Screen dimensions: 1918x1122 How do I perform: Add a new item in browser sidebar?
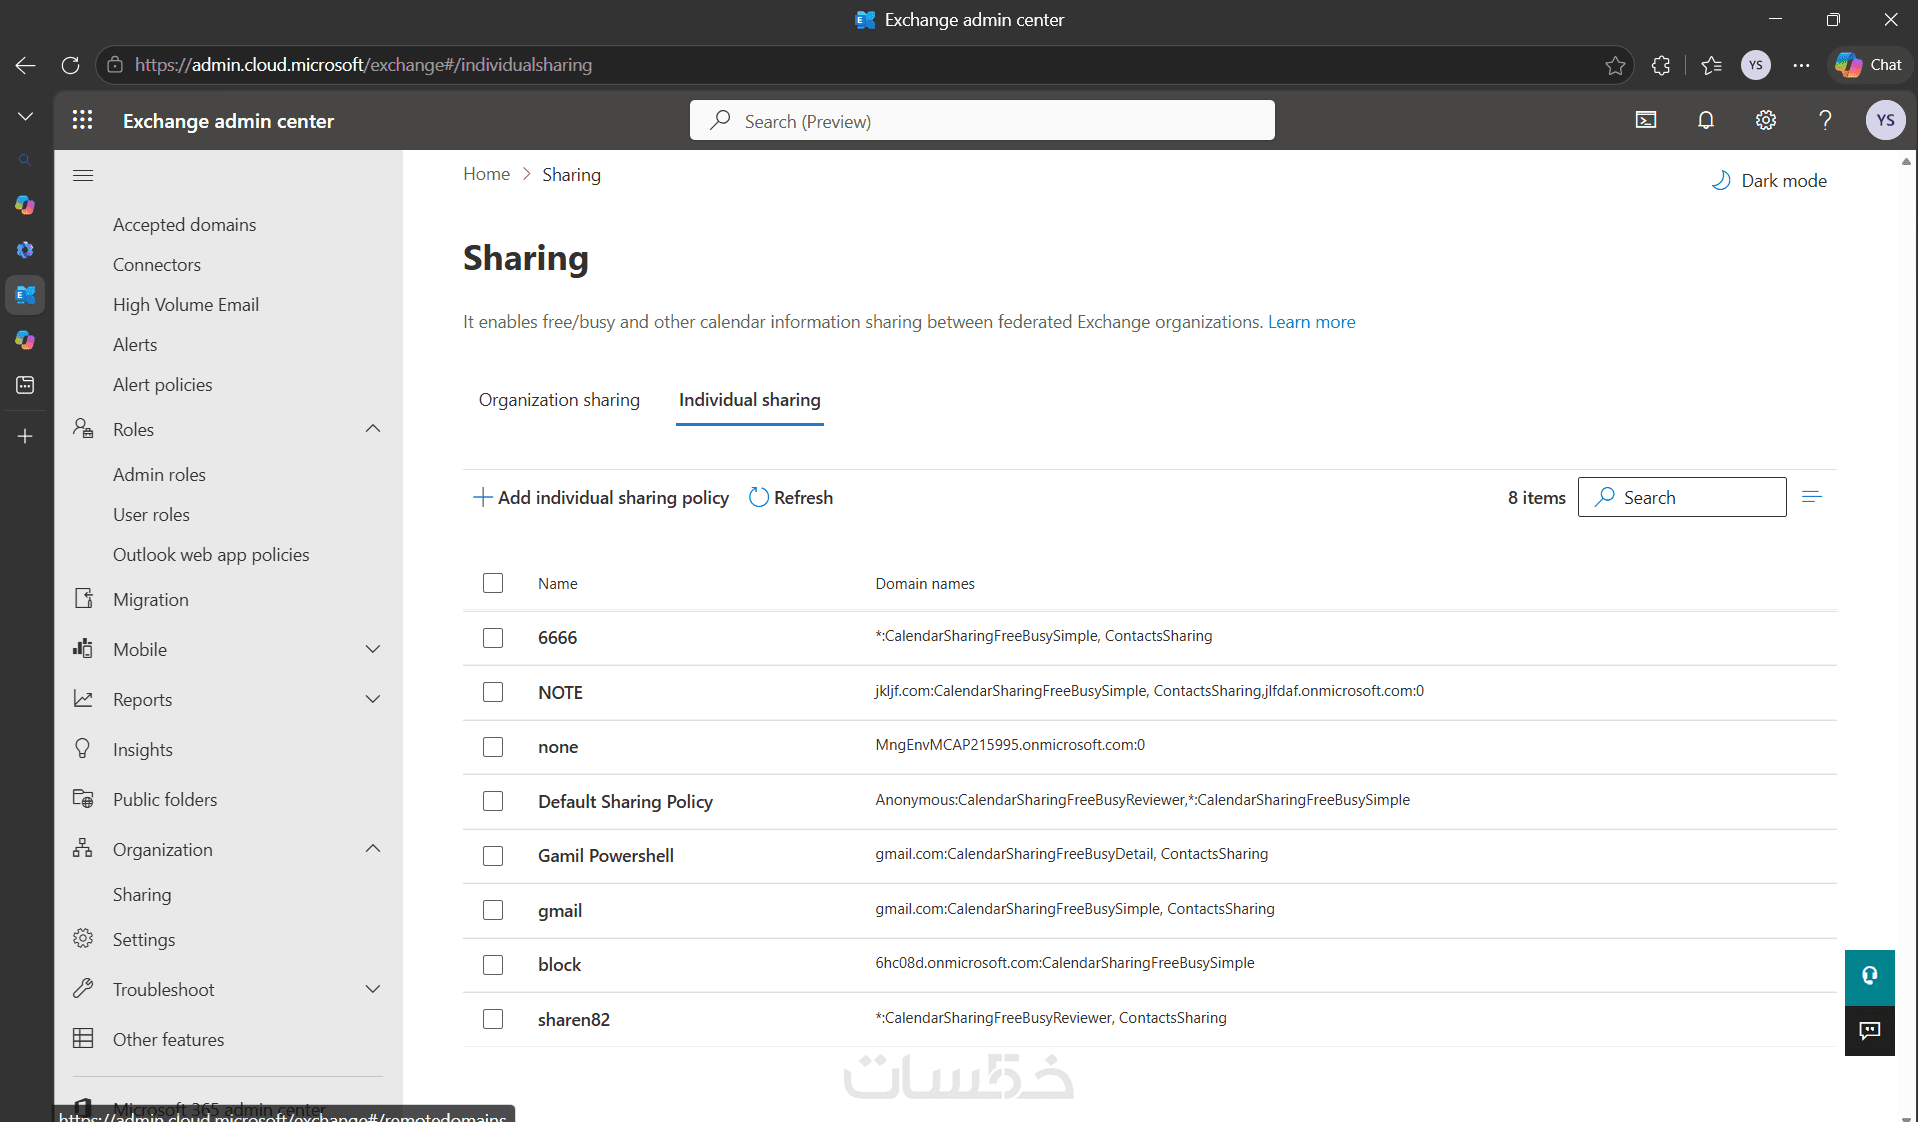tap(25, 436)
